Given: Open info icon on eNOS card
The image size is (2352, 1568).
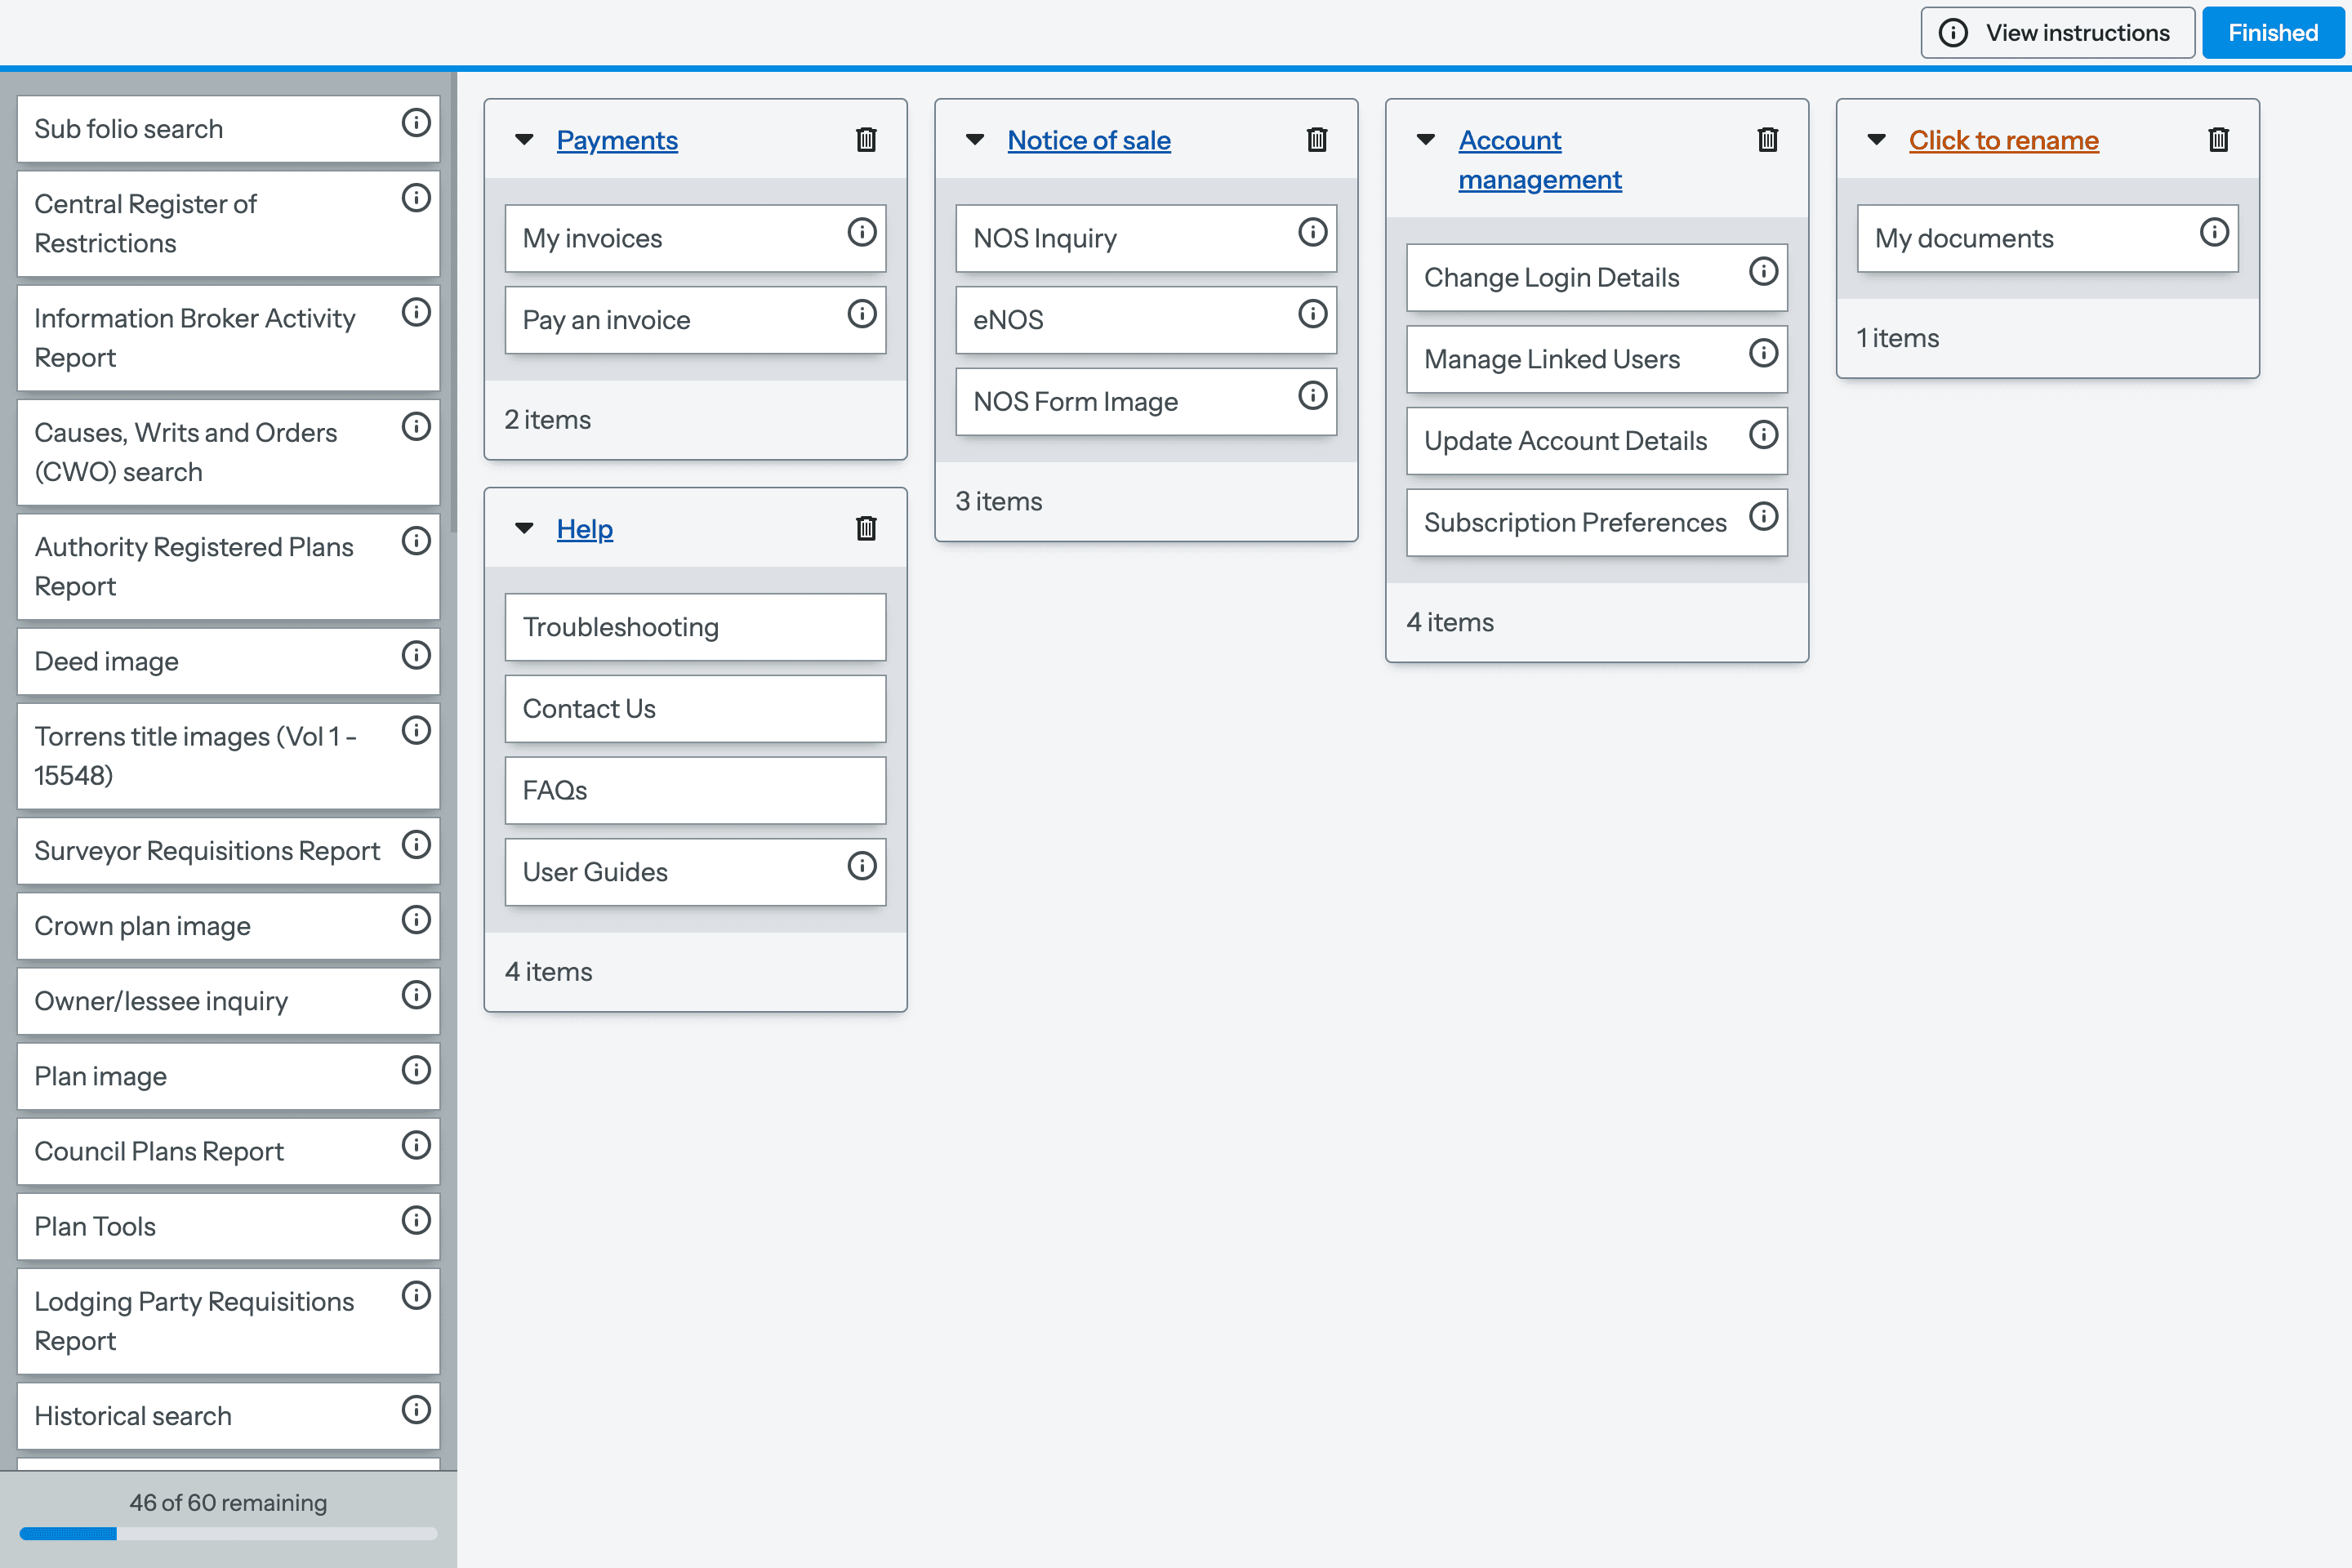Looking at the screenshot, I should tap(1312, 314).
